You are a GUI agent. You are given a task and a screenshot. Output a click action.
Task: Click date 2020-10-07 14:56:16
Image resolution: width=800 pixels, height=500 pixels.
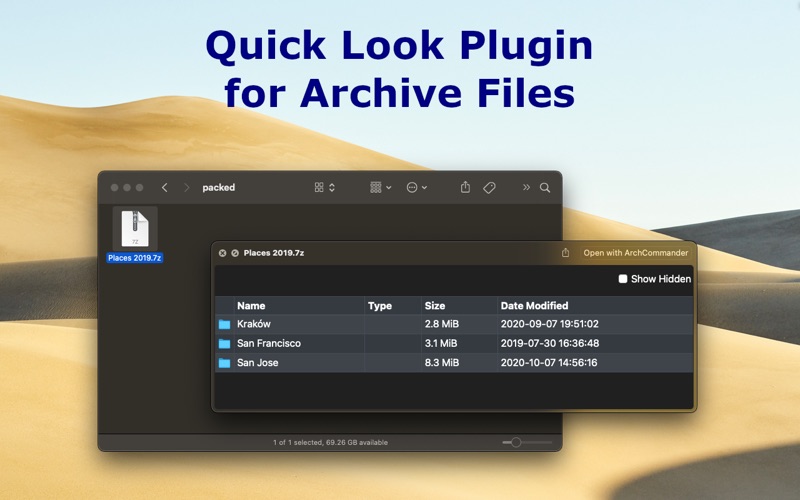pos(549,363)
